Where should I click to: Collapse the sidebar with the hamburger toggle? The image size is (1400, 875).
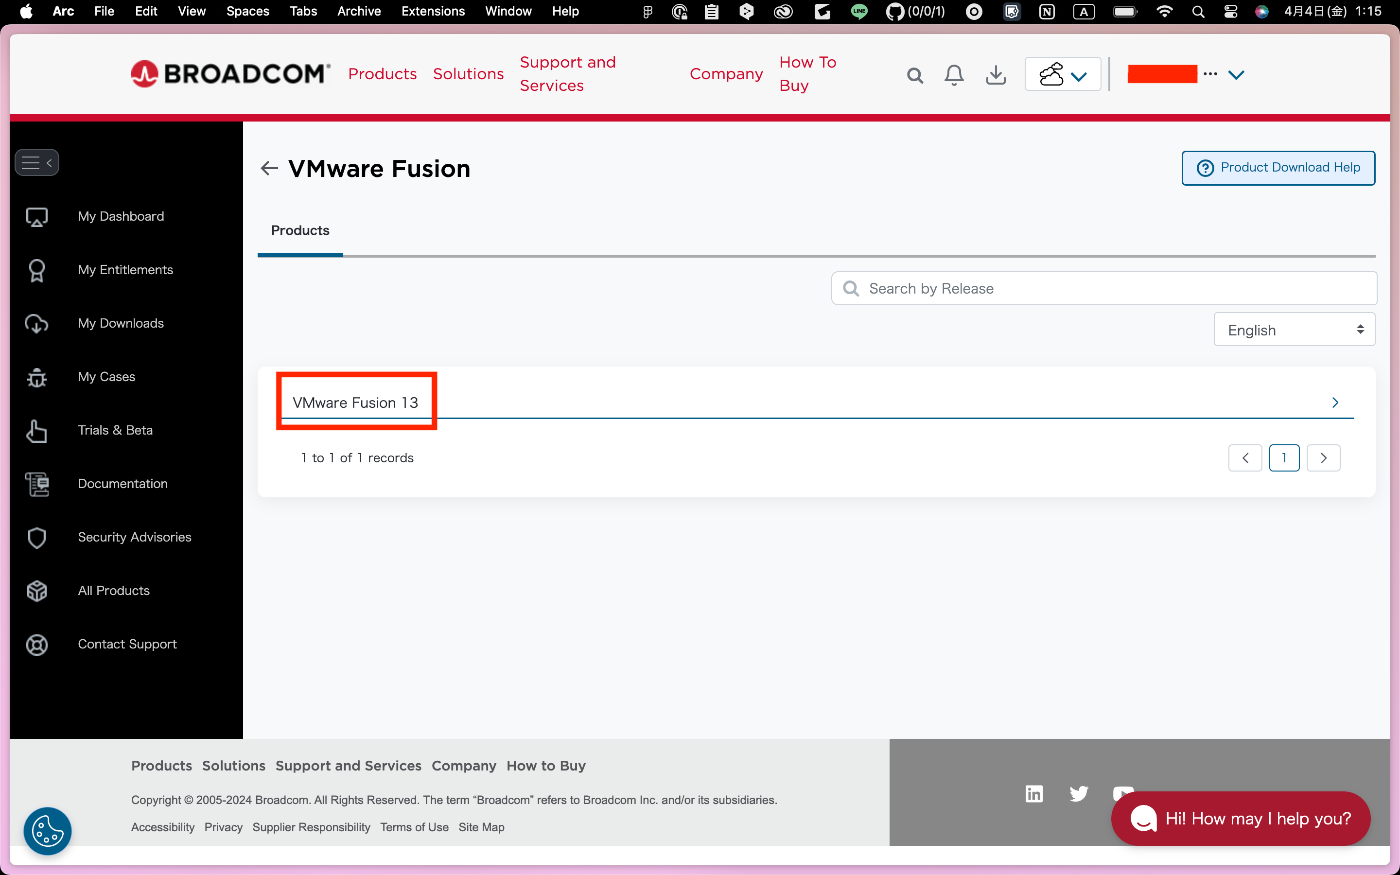(37, 162)
